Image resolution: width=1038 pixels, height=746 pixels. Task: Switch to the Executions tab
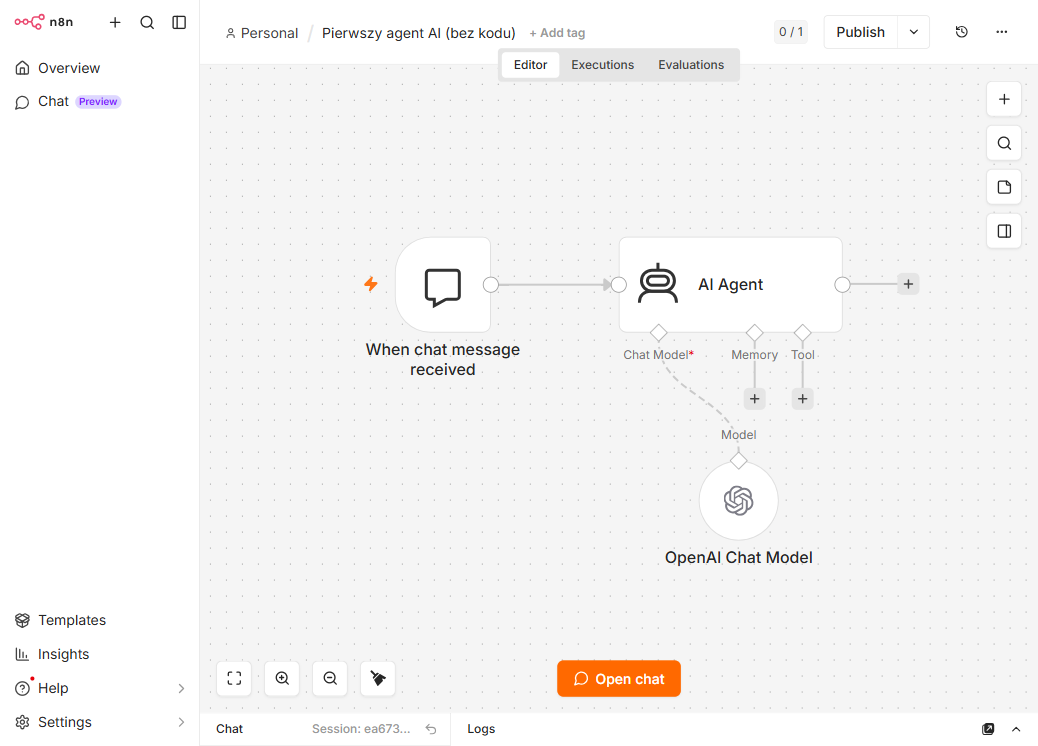tap(602, 65)
